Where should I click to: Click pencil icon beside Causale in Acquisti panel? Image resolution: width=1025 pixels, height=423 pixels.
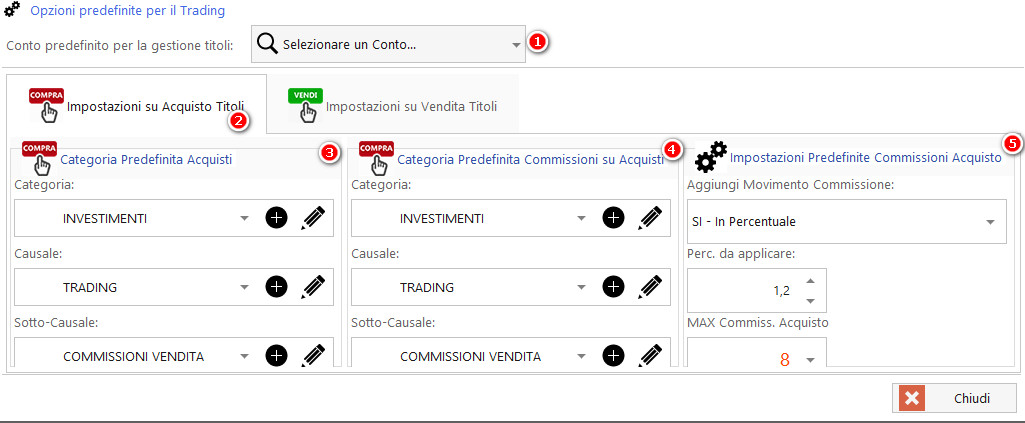coord(314,287)
